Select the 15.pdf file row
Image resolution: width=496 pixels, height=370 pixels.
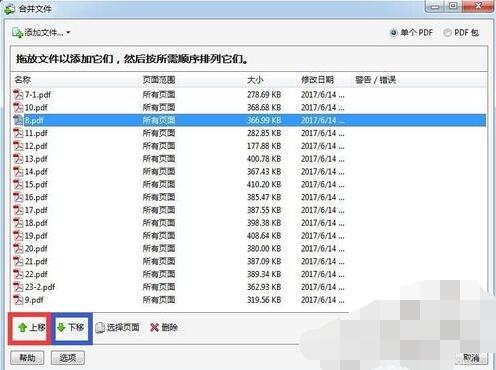point(249,184)
